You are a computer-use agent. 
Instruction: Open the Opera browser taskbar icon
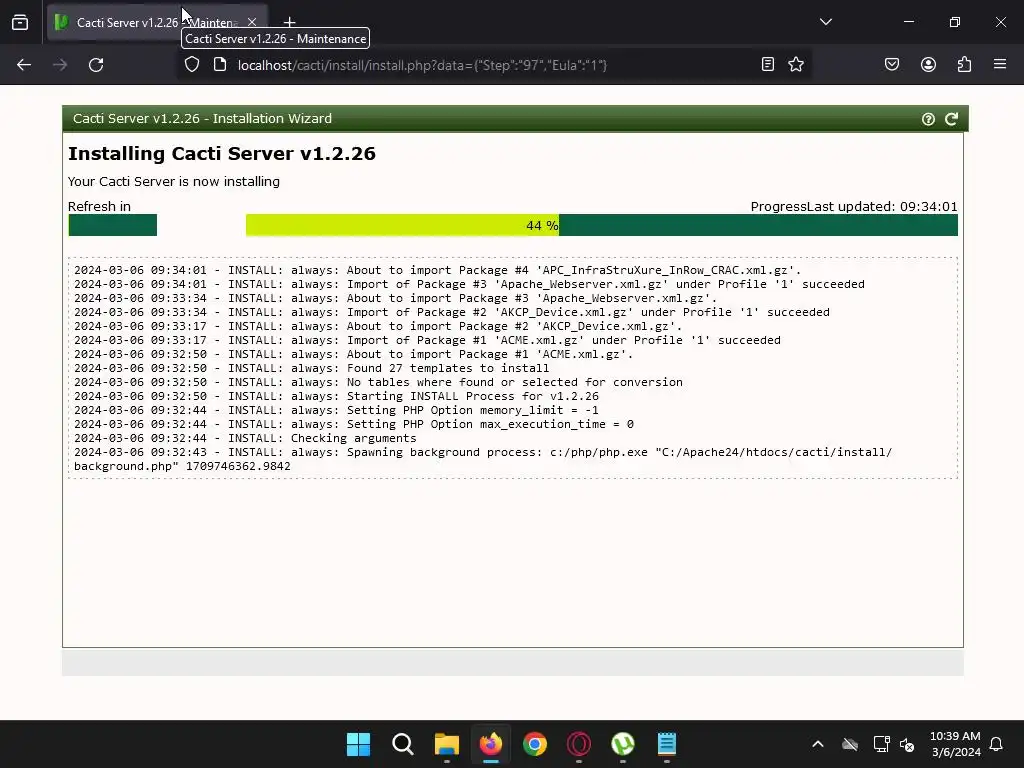tap(579, 744)
